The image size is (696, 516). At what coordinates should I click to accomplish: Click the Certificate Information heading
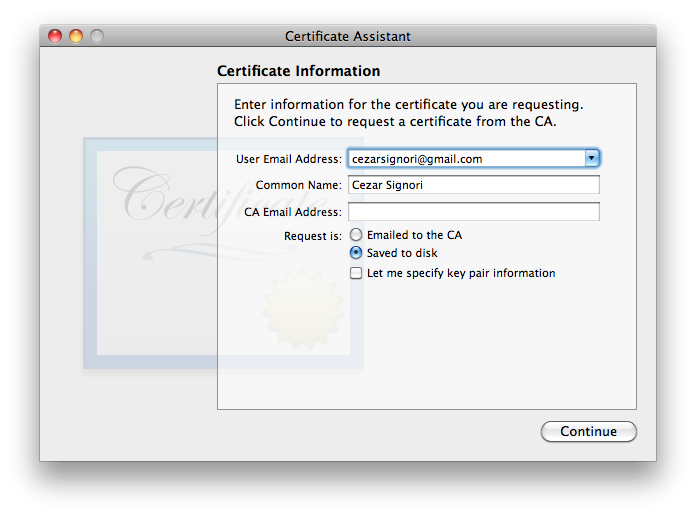(298, 71)
